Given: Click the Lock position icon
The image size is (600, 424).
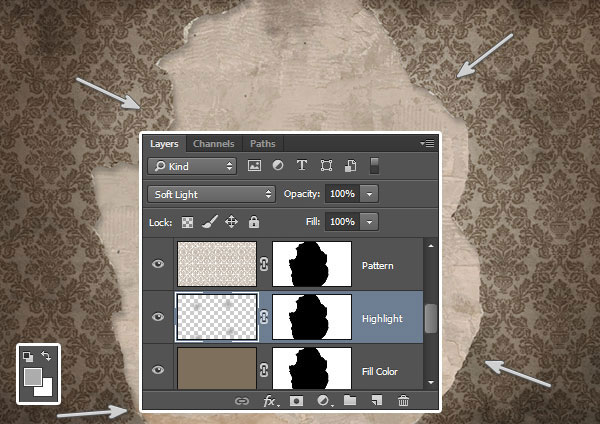Looking at the screenshot, I should click(231, 222).
